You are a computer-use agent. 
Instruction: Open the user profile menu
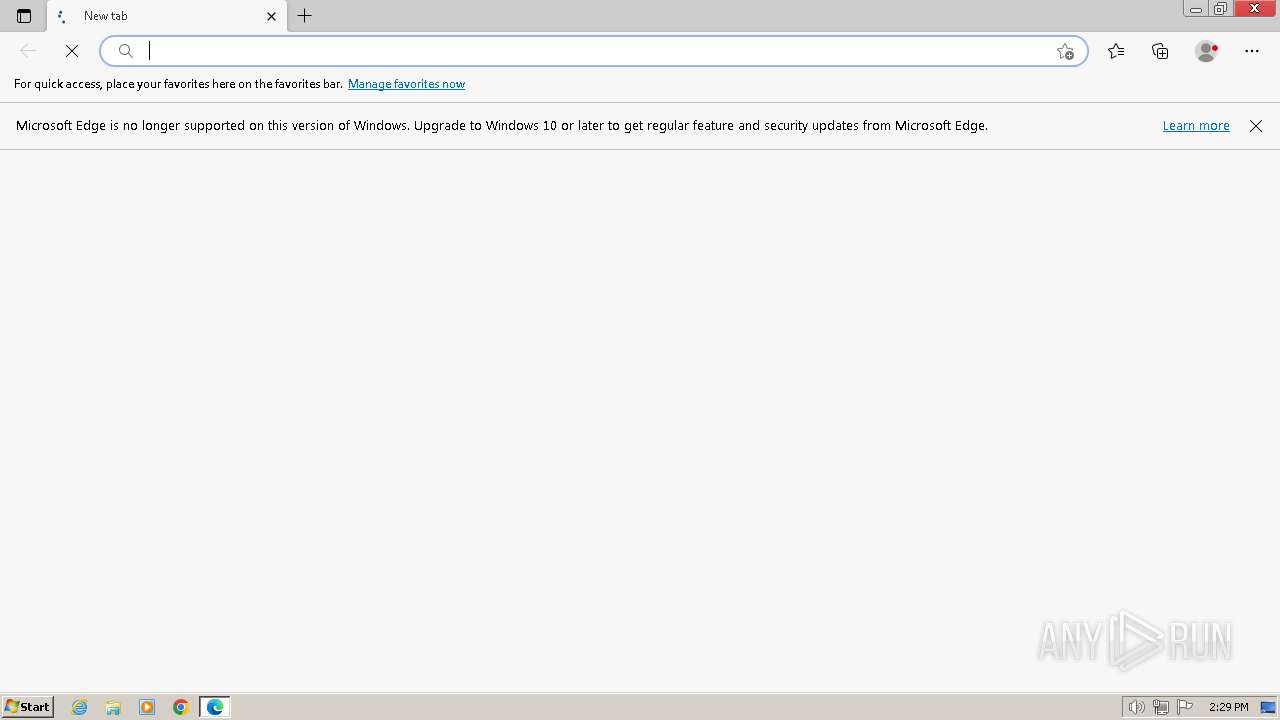pyautogui.click(x=1206, y=51)
